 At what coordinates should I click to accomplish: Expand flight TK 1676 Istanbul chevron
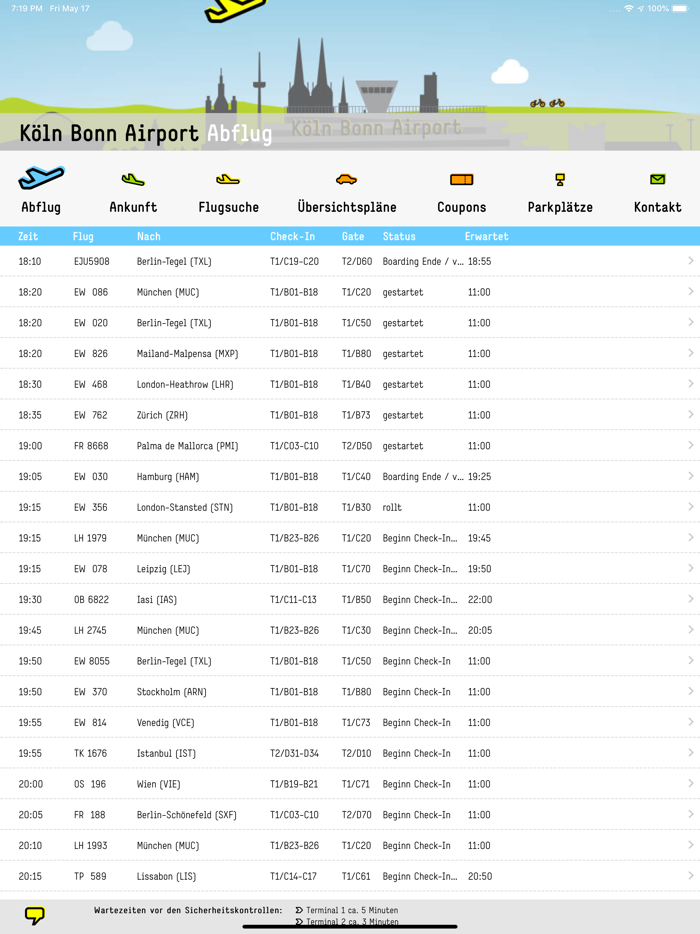point(690,753)
